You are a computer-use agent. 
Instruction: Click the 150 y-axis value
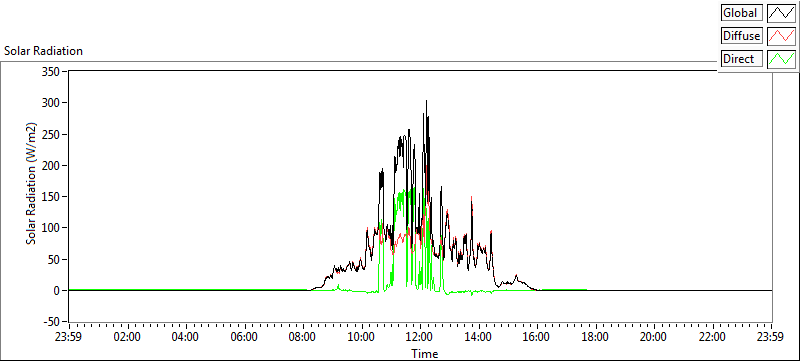pos(52,197)
